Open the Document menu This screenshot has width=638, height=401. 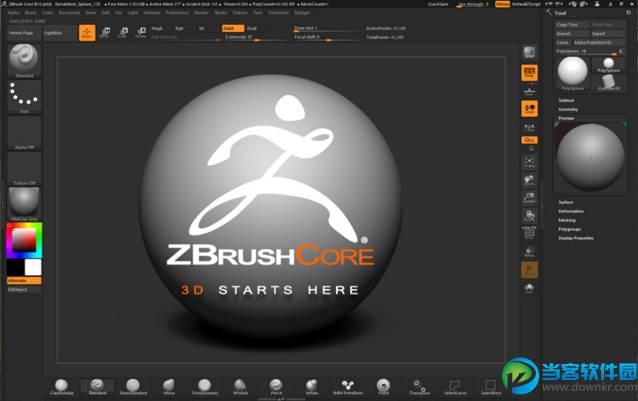pos(69,13)
